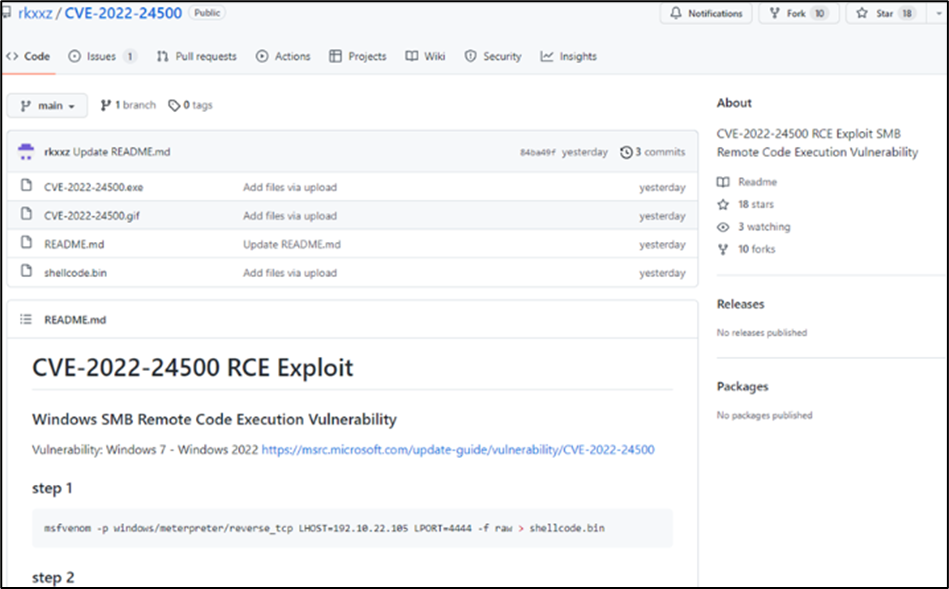Open the CVE-2022-24500.exe file
The image size is (949, 589).
(94, 187)
